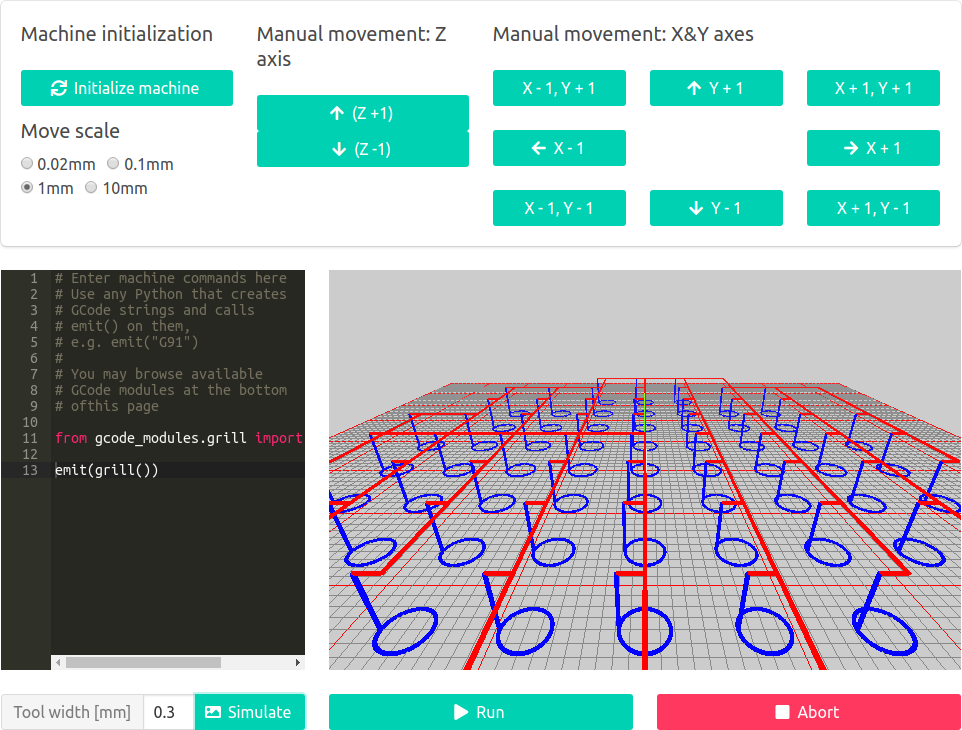Click the 3D toolpath simulation view

pyautogui.click(x=645, y=470)
